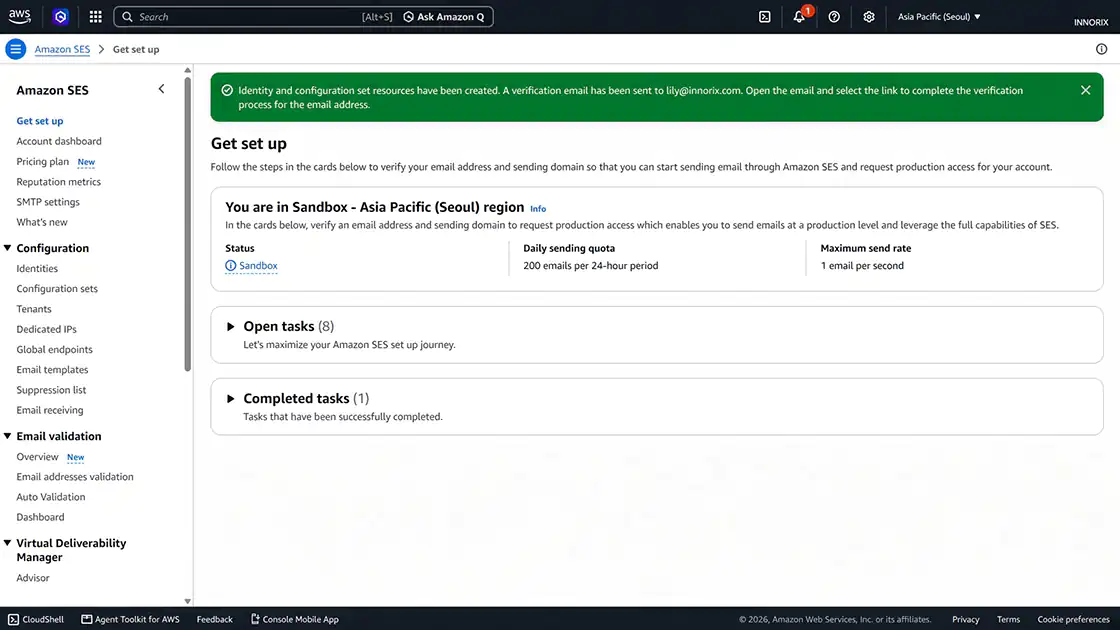Click sidebar scrollbar down arrow
This screenshot has height=630, width=1120.
pos(187,601)
